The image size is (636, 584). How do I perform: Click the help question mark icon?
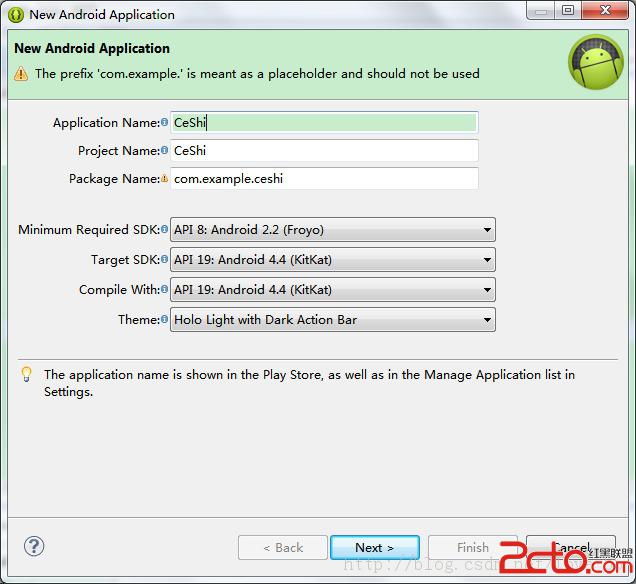(x=34, y=546)
